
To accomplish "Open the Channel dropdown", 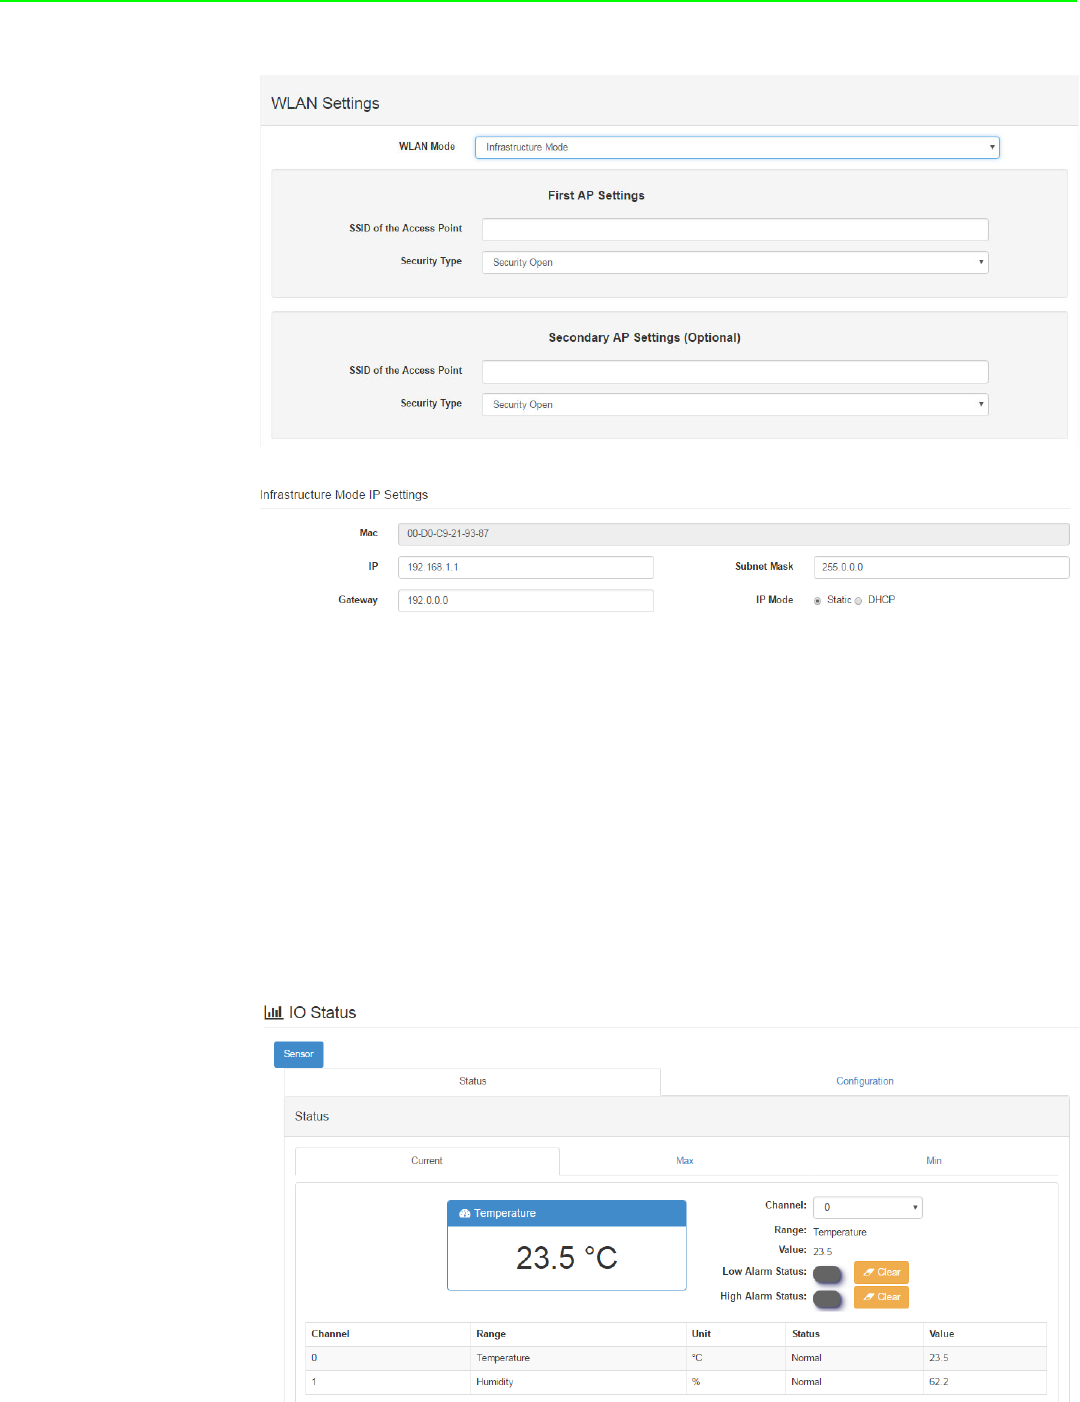I will [x=868, y=1207].
